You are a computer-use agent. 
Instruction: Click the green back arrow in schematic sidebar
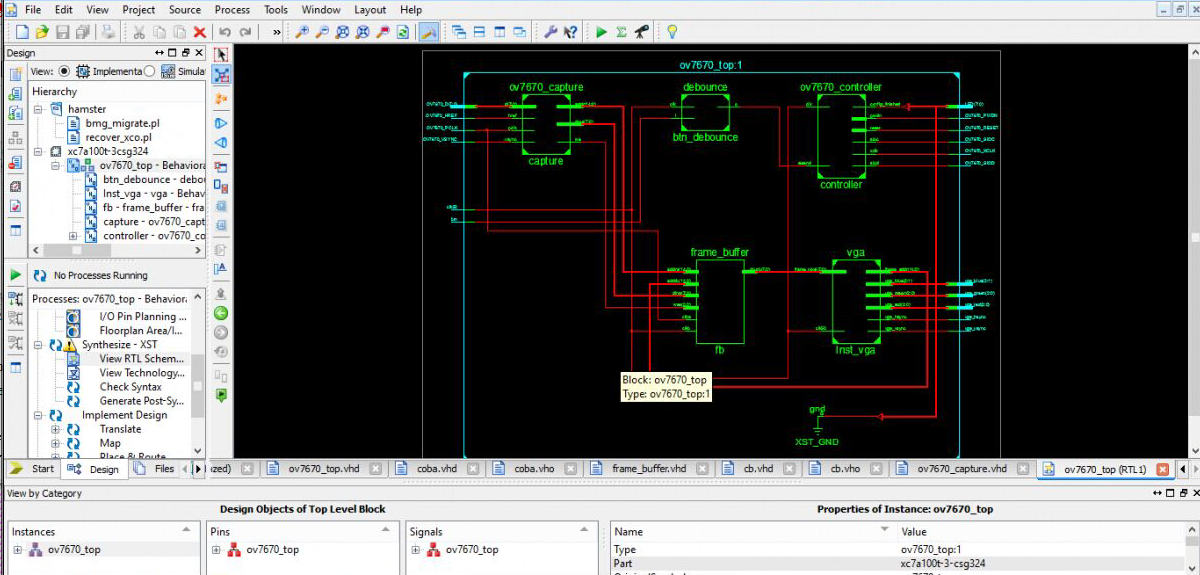pyautogui.click(x=221, y=313)
